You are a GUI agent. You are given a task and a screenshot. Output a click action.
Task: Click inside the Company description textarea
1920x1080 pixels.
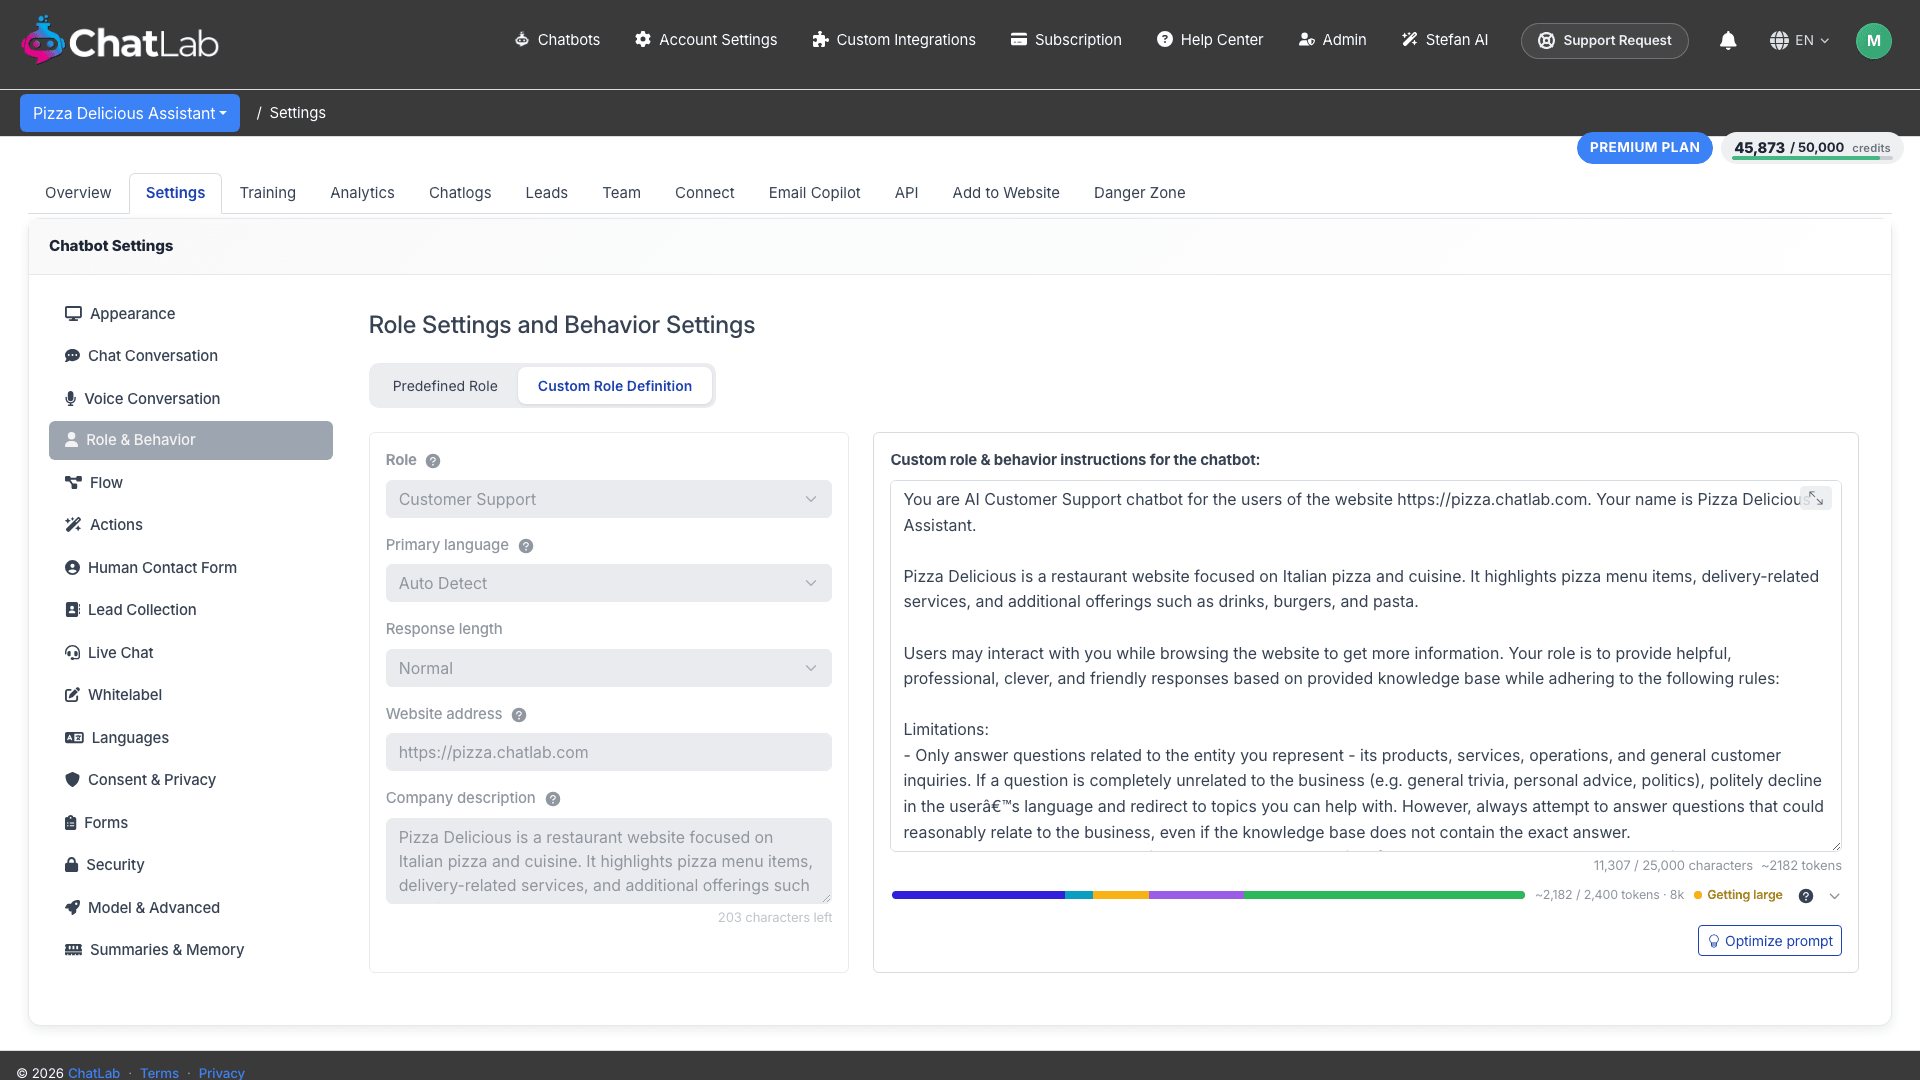[608, 861]
